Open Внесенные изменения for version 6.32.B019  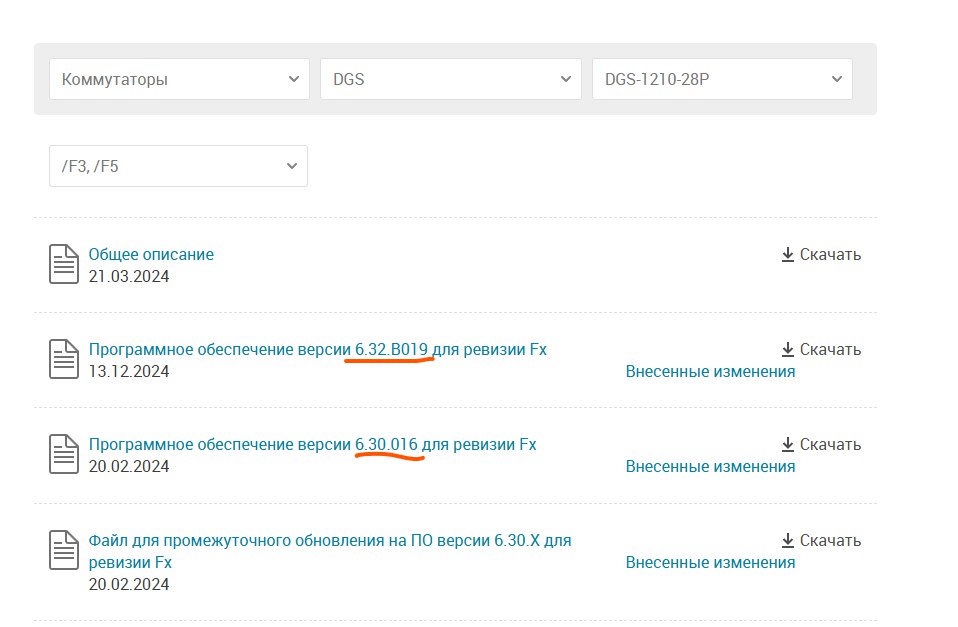[711, 372]
